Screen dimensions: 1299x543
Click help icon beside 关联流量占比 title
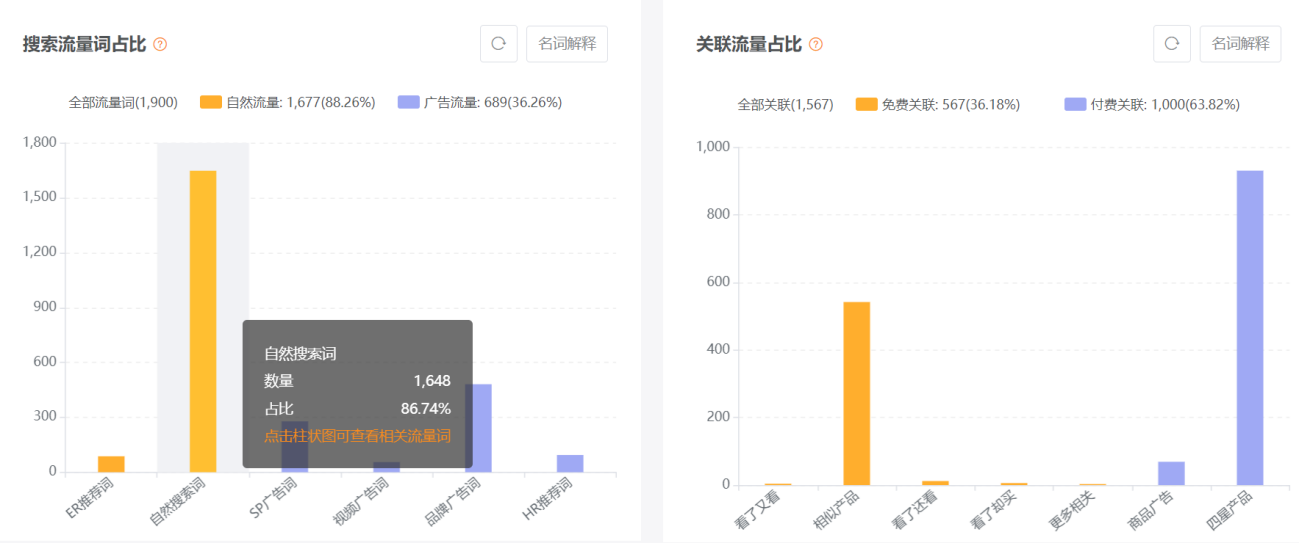816,45
